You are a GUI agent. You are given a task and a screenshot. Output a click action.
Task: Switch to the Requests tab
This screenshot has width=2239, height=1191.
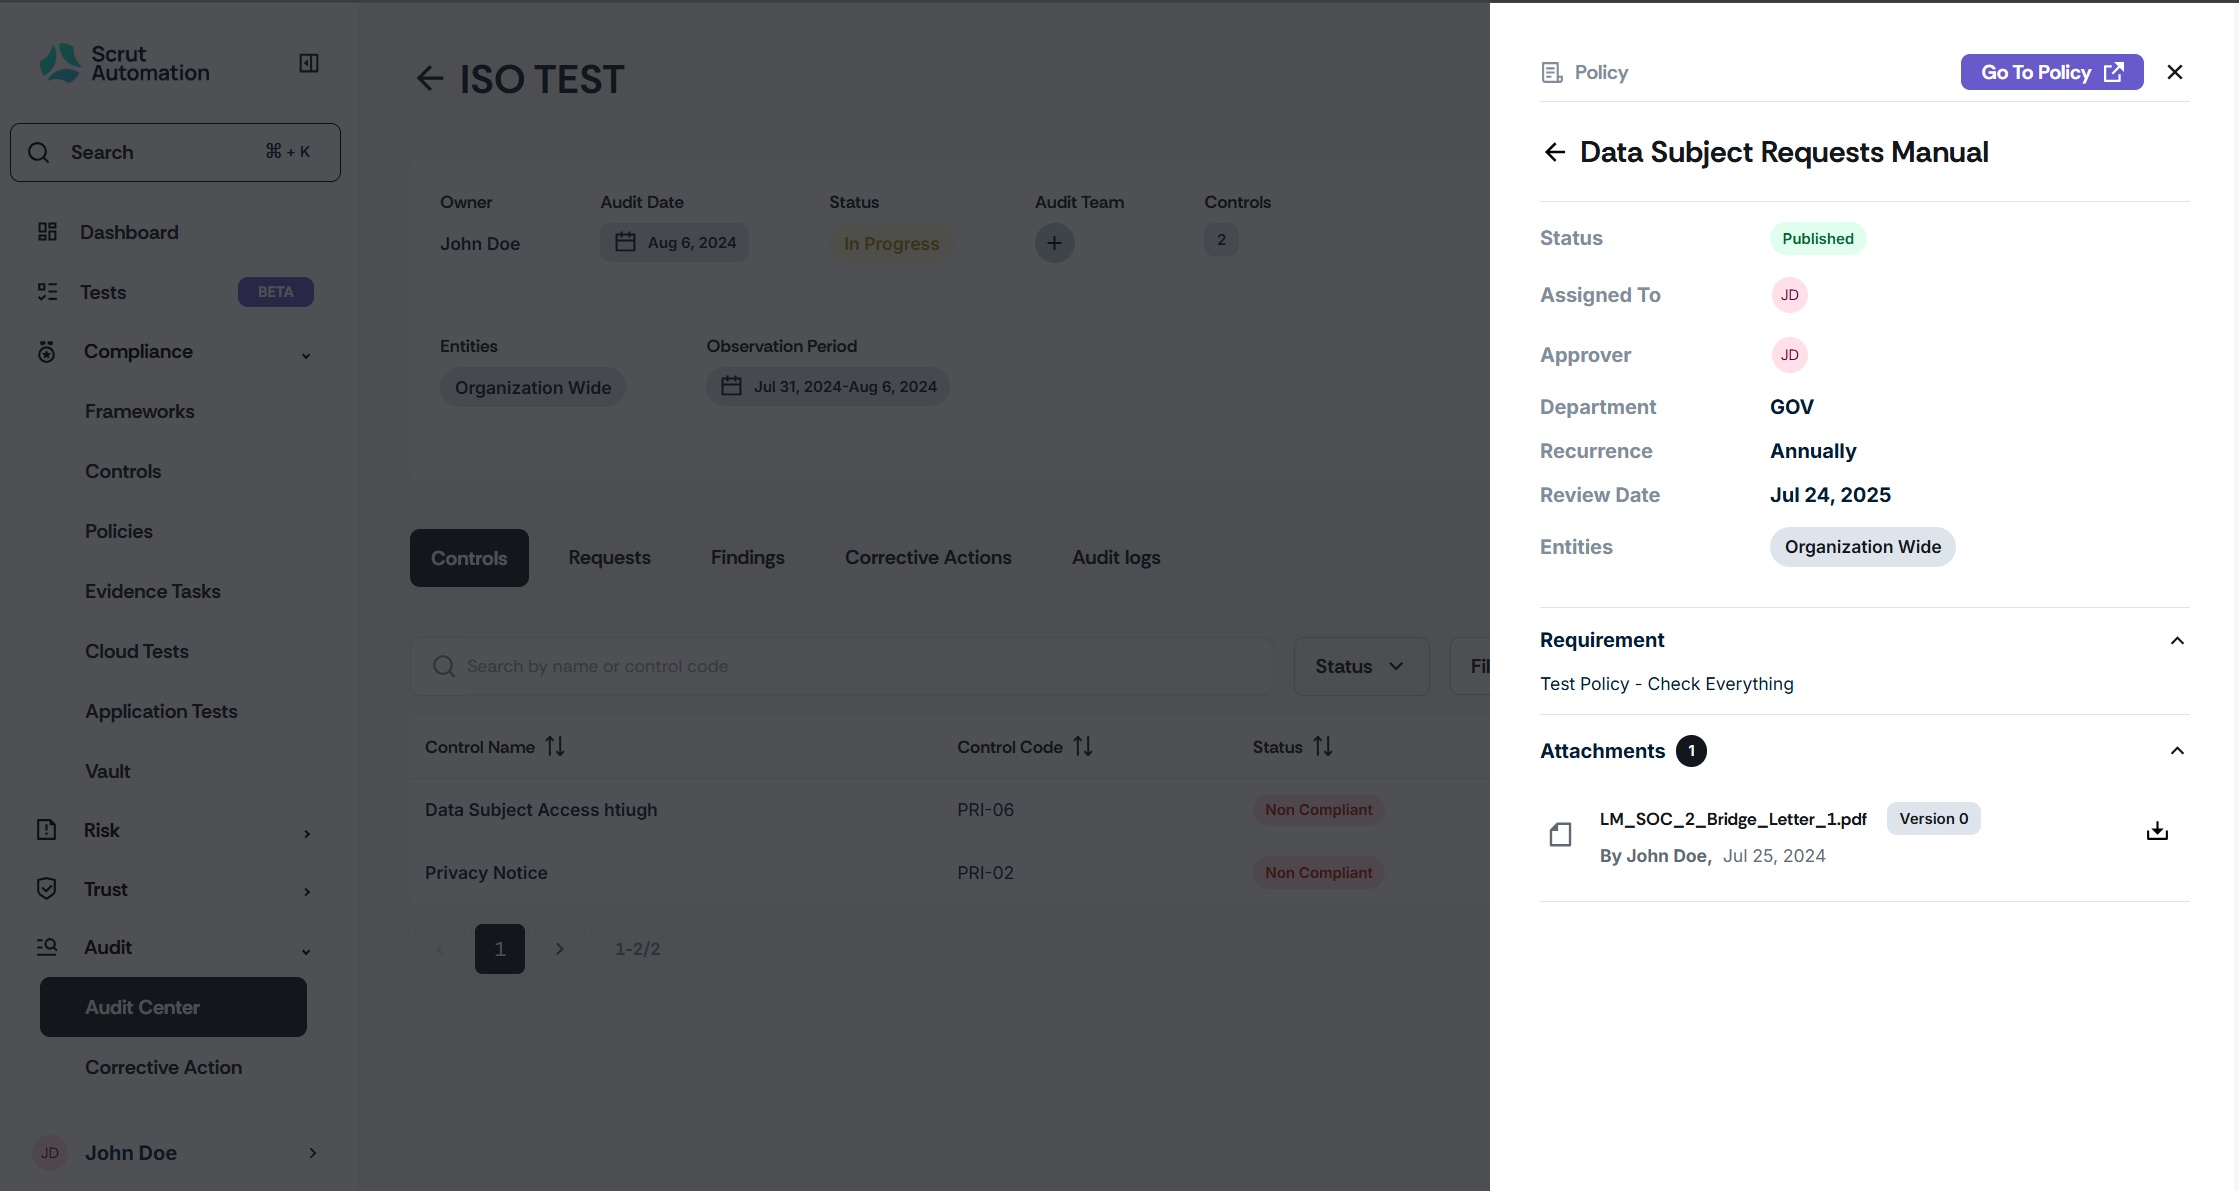click(x=609, y=558)
